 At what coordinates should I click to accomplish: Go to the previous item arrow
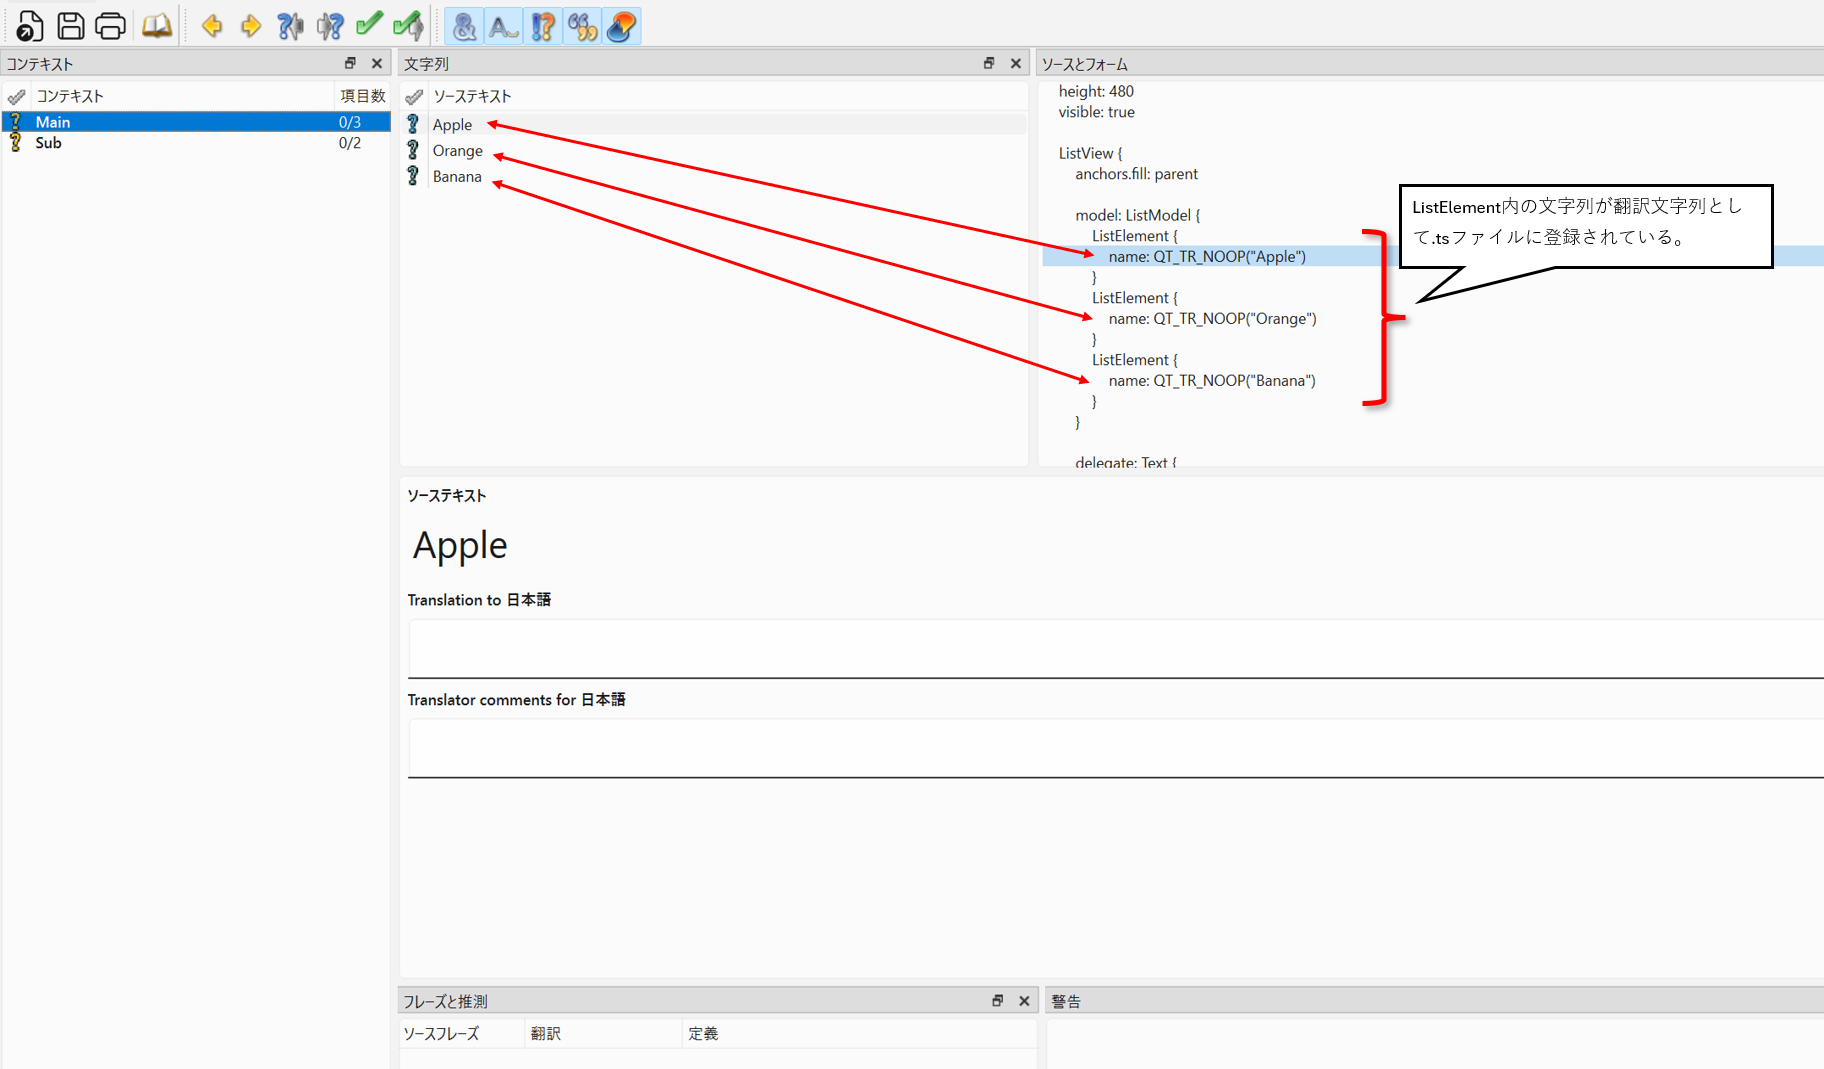(212, 26)
